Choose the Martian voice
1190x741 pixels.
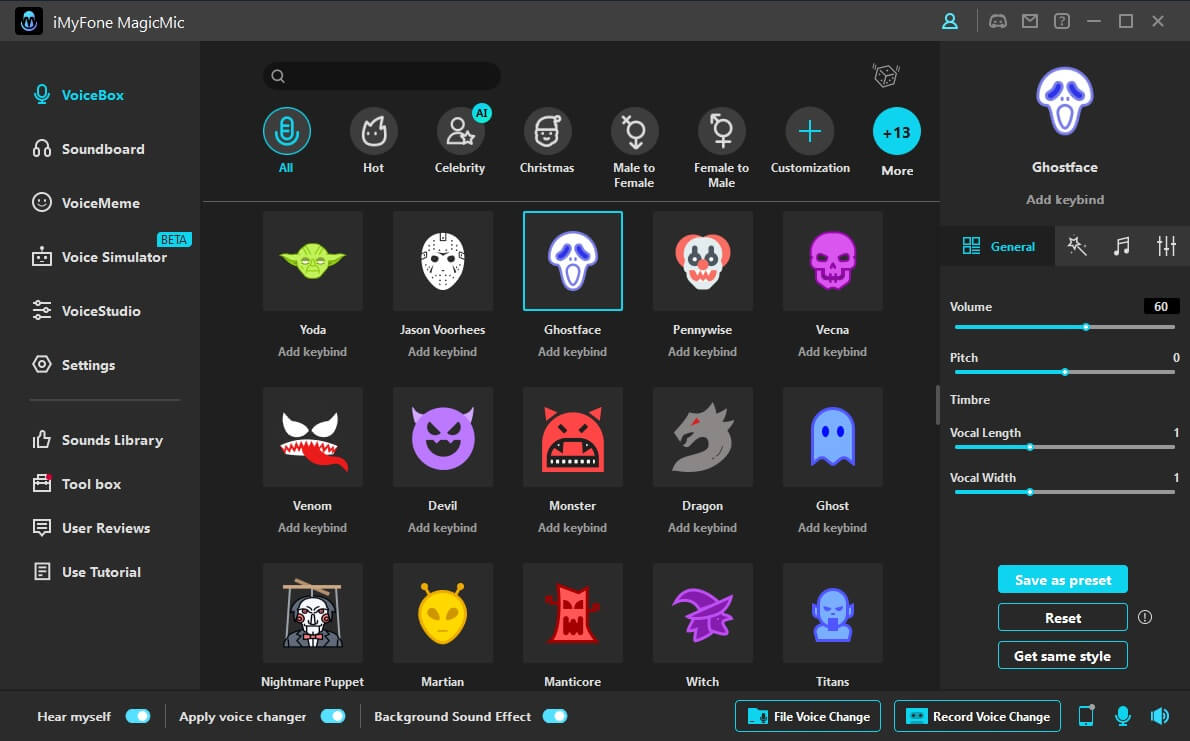click(442, 613)
